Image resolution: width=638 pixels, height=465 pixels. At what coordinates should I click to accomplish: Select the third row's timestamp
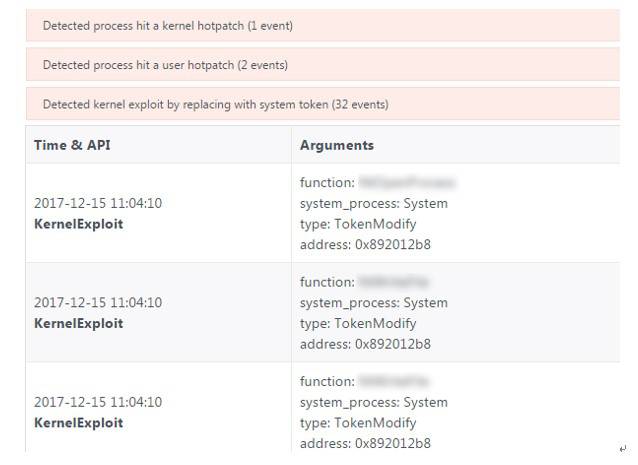pos(98,402)
